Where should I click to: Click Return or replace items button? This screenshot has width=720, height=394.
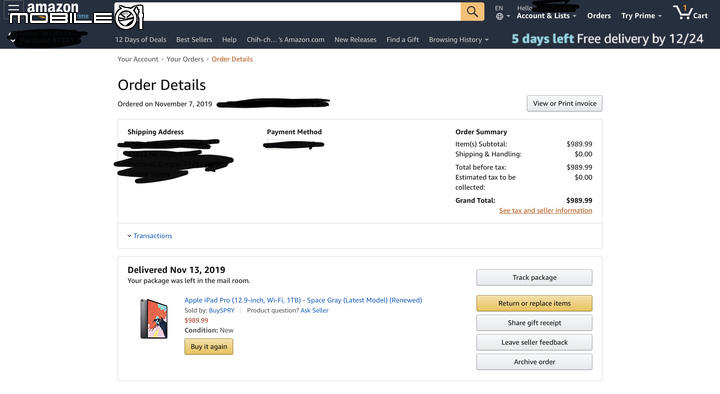coord(534,303)
